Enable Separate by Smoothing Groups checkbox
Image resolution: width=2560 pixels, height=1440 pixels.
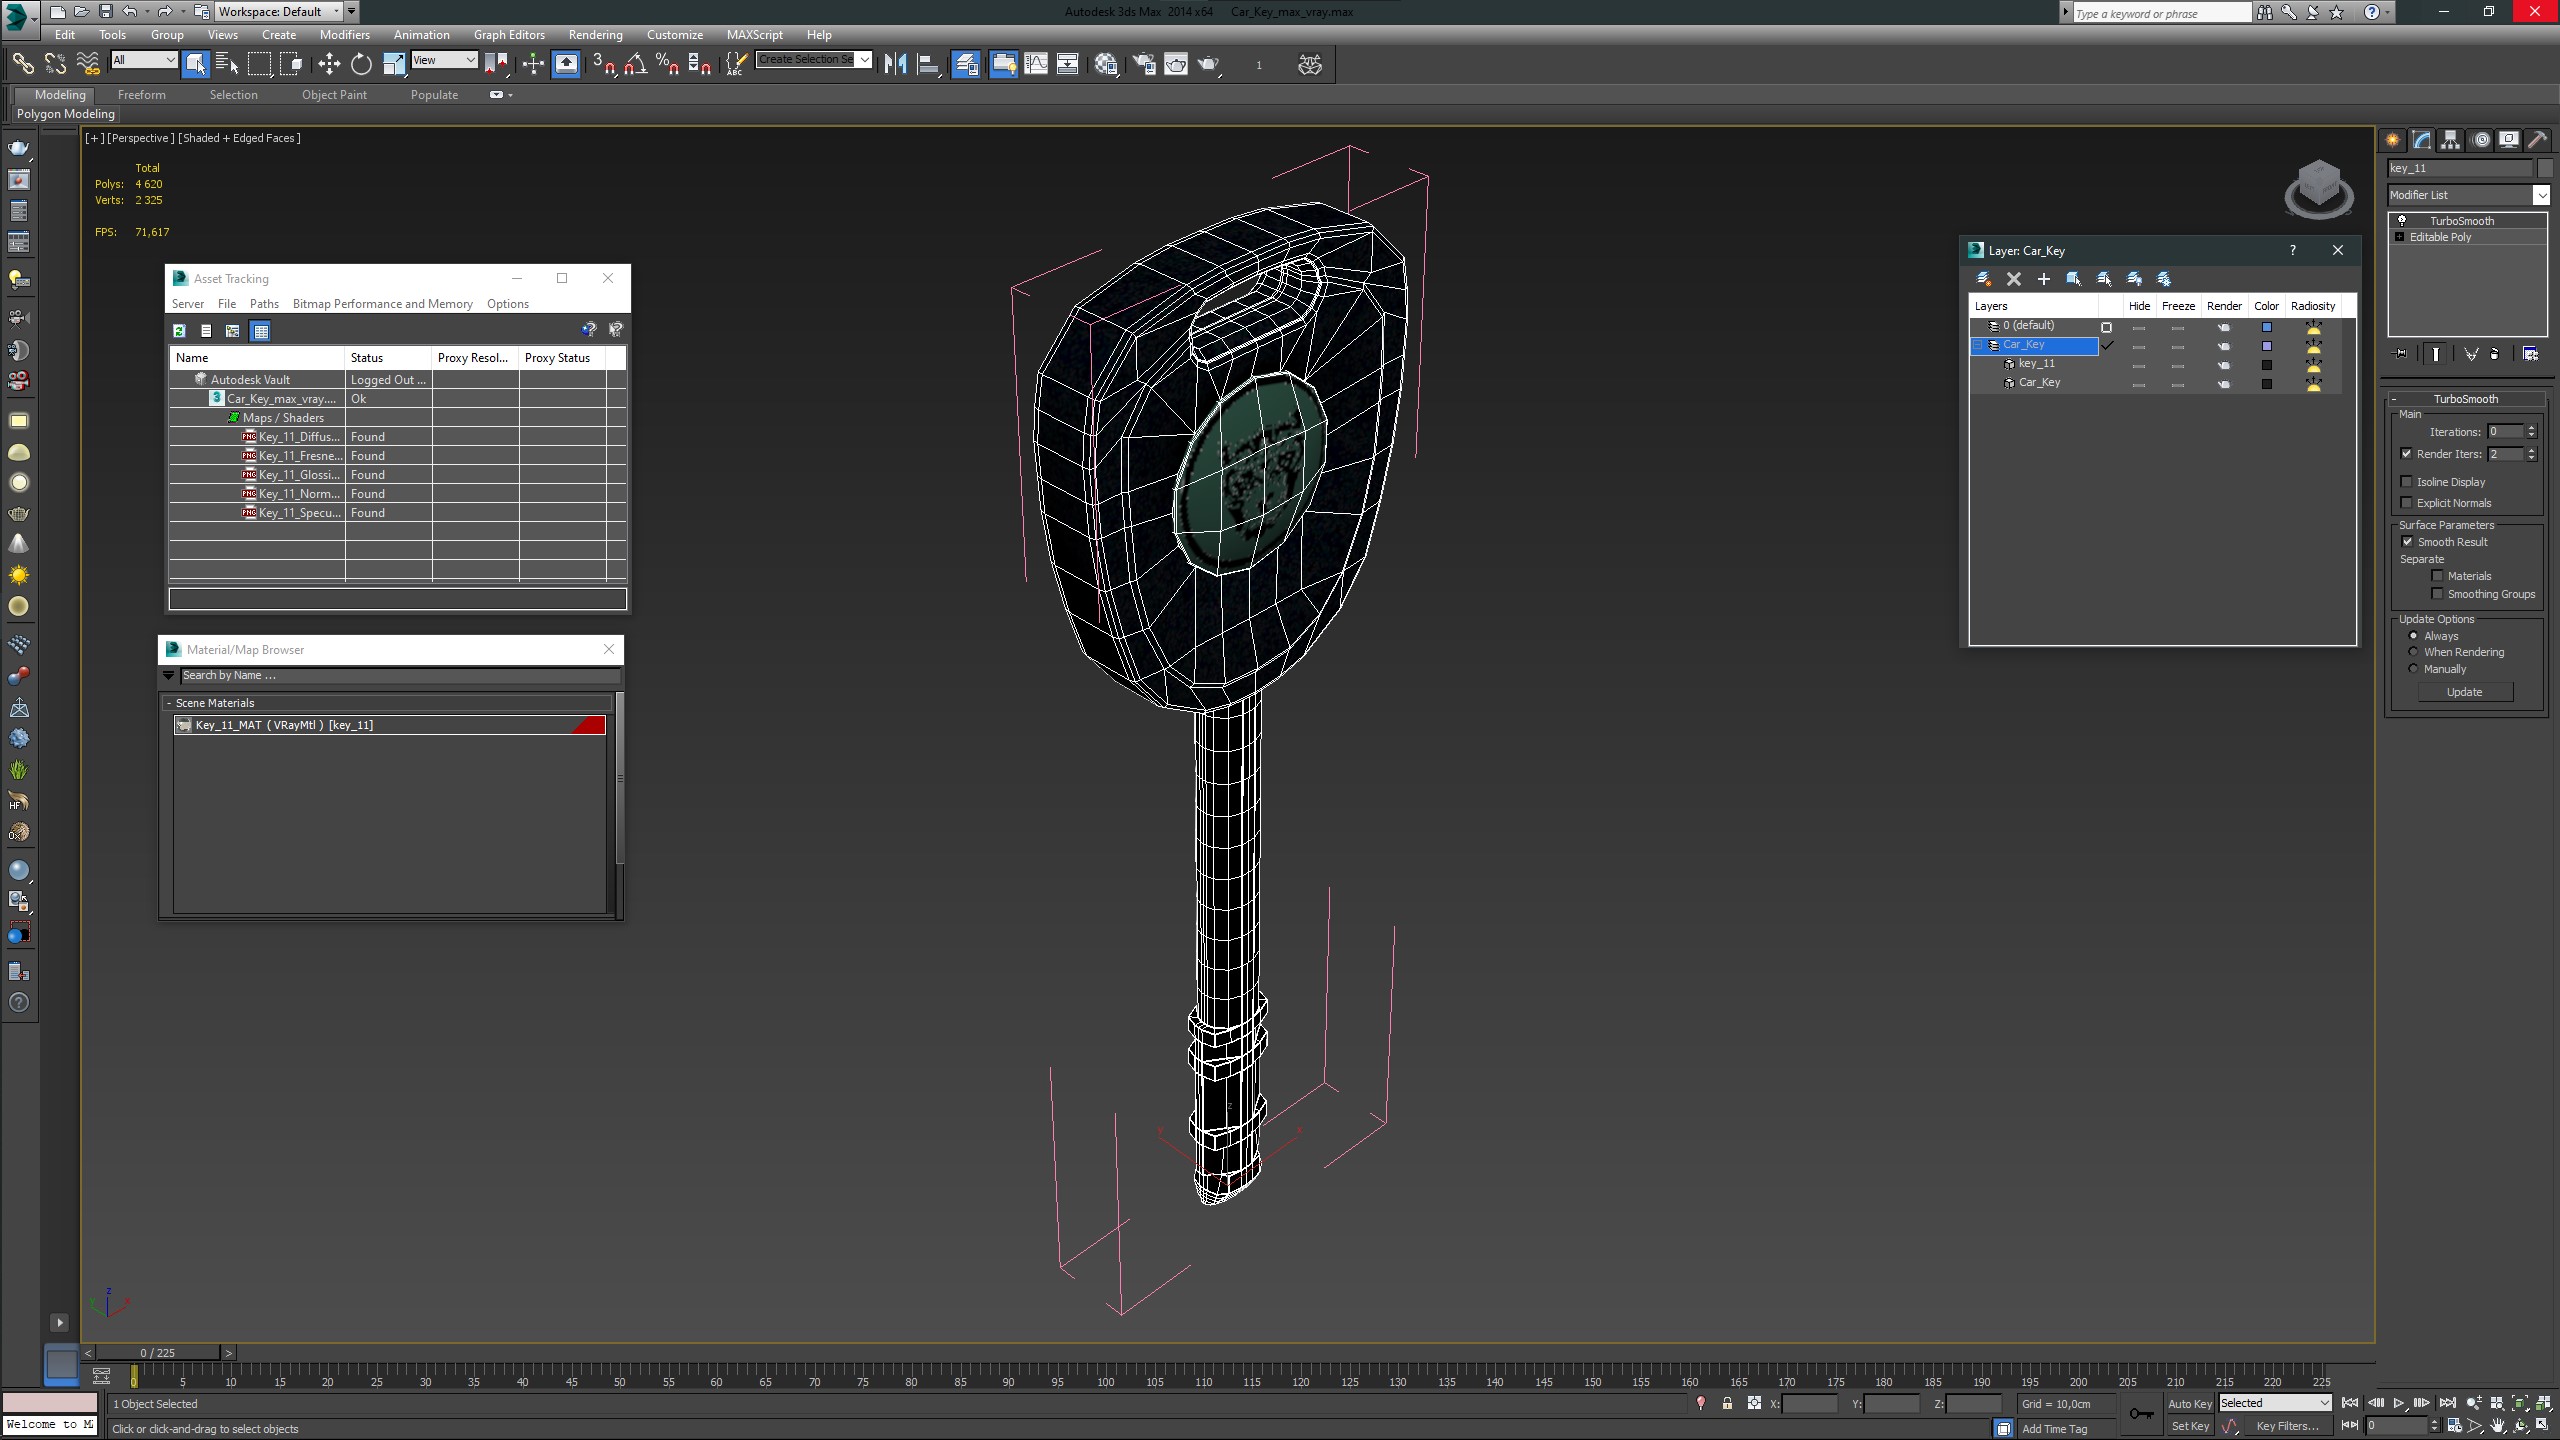click(x=2437, y=594)
